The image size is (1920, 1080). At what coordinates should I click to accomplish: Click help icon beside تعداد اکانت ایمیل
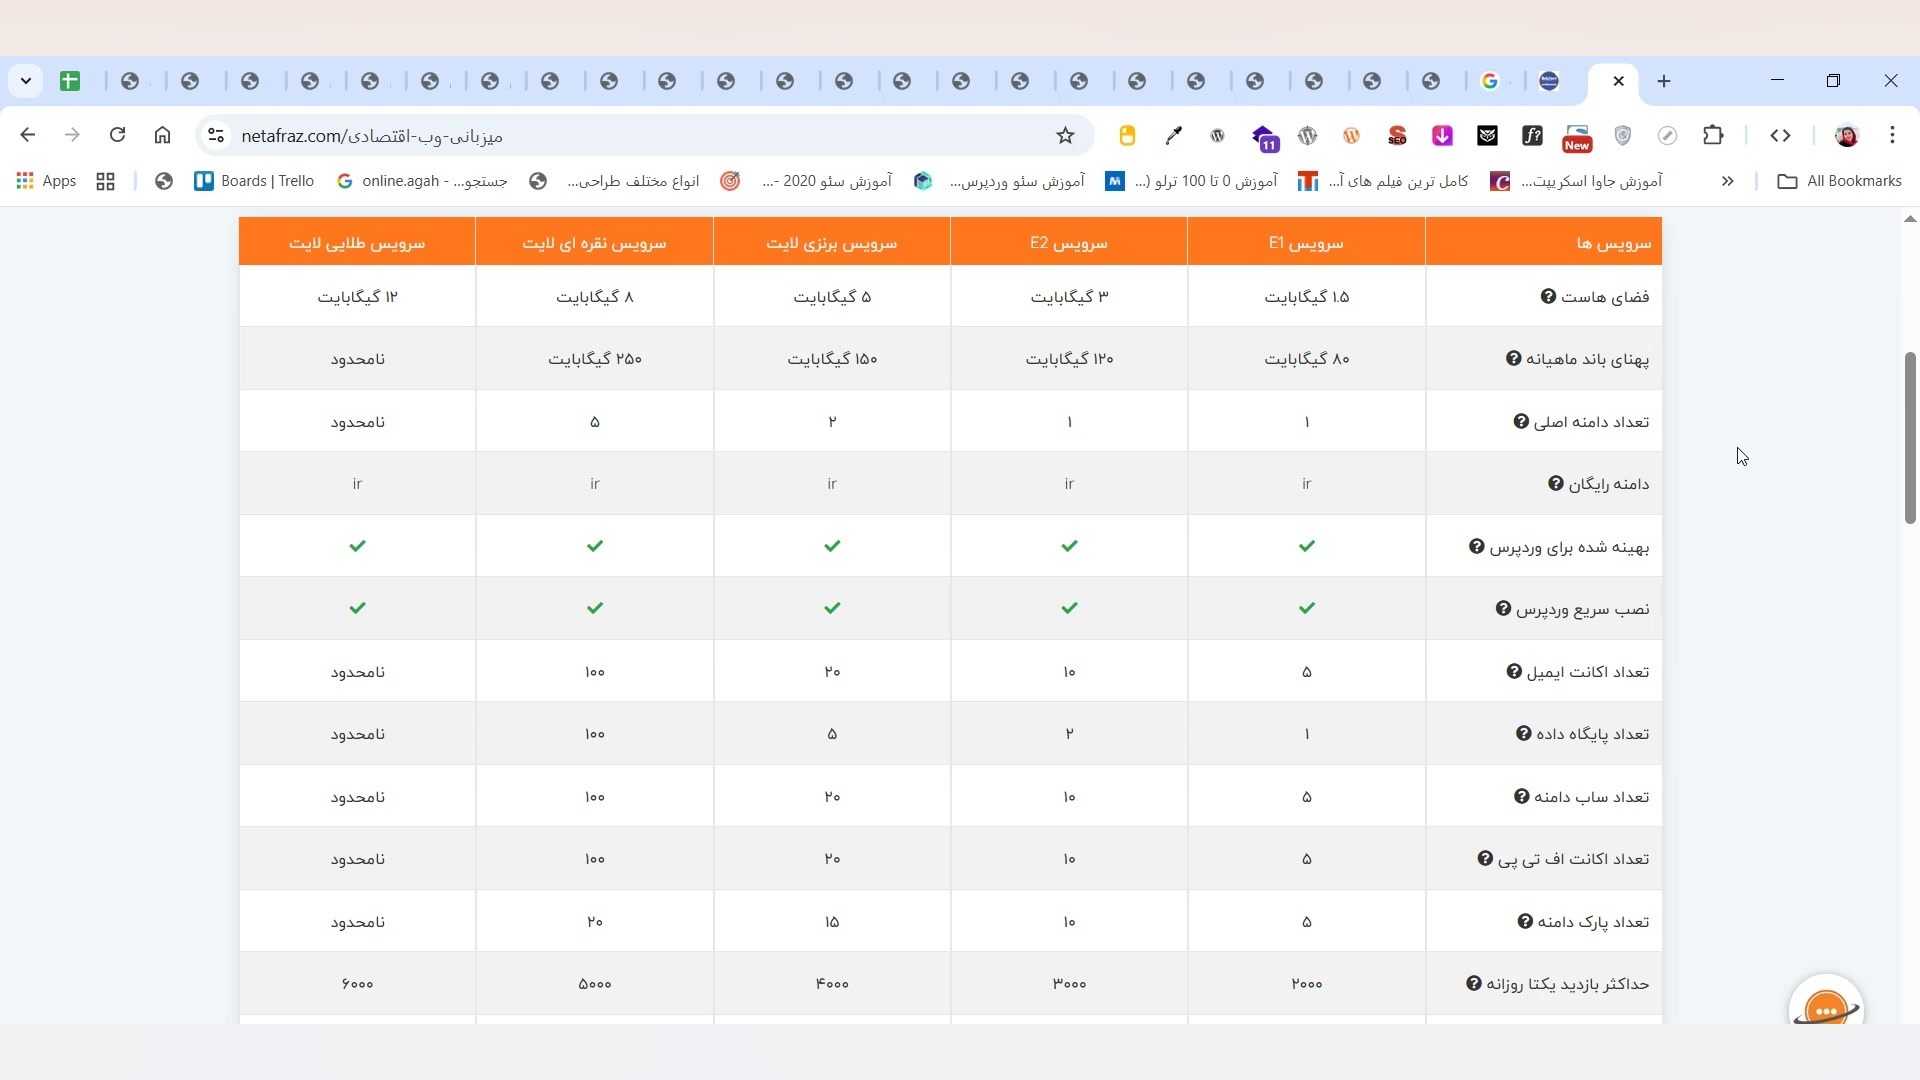1514,672
